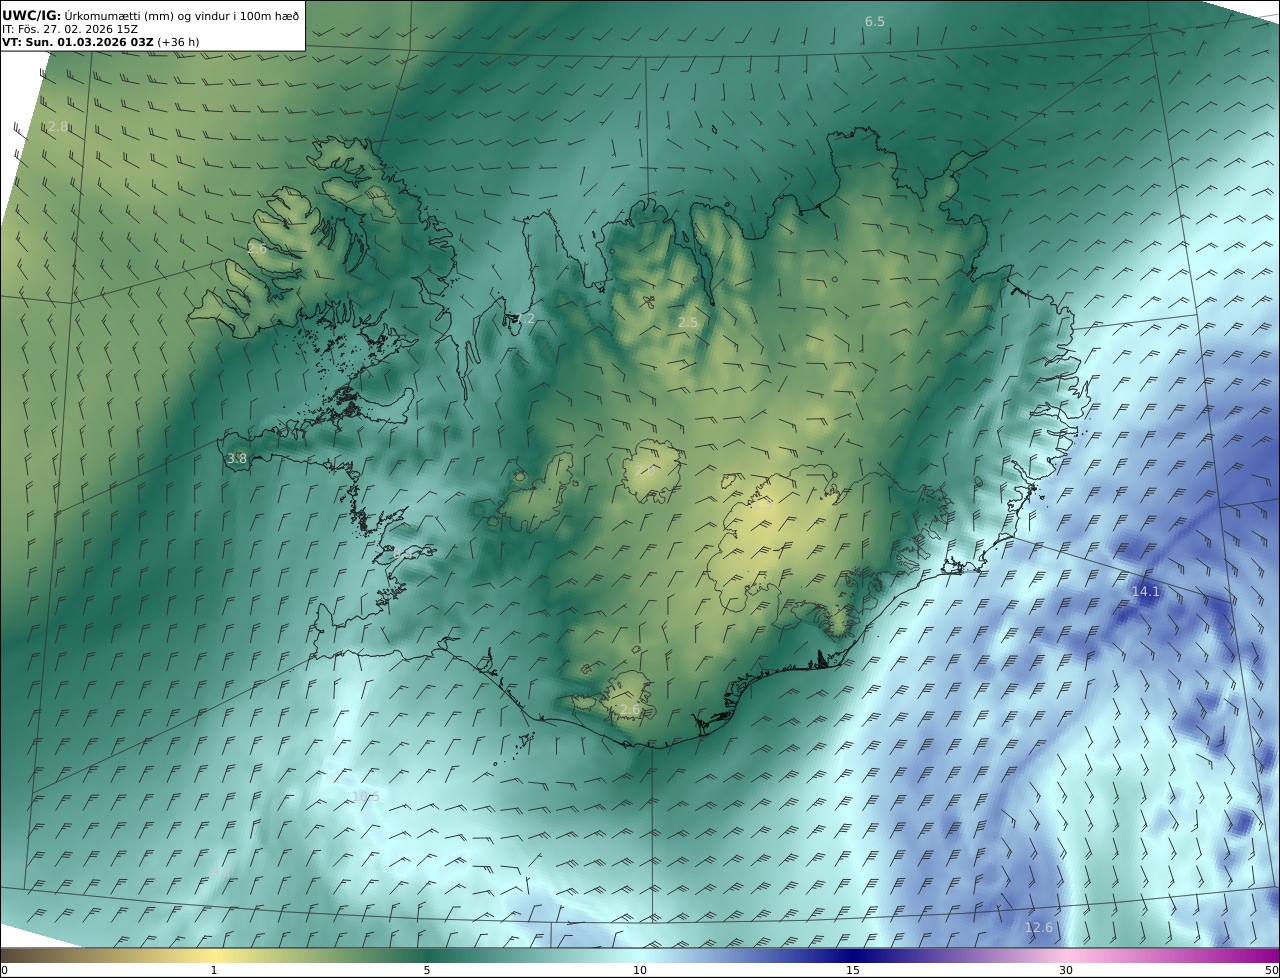This screenshot has width=1280, height=978.
Task: Click the 2.8 value label on the map
Action: tap(58, 127)
